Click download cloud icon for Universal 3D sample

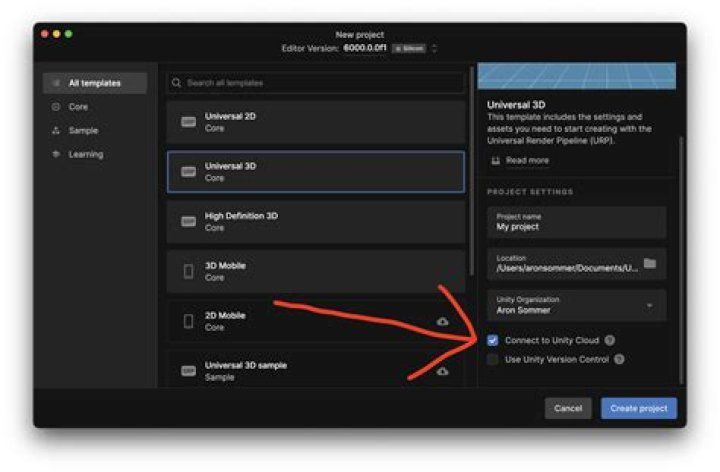(442, 371)
